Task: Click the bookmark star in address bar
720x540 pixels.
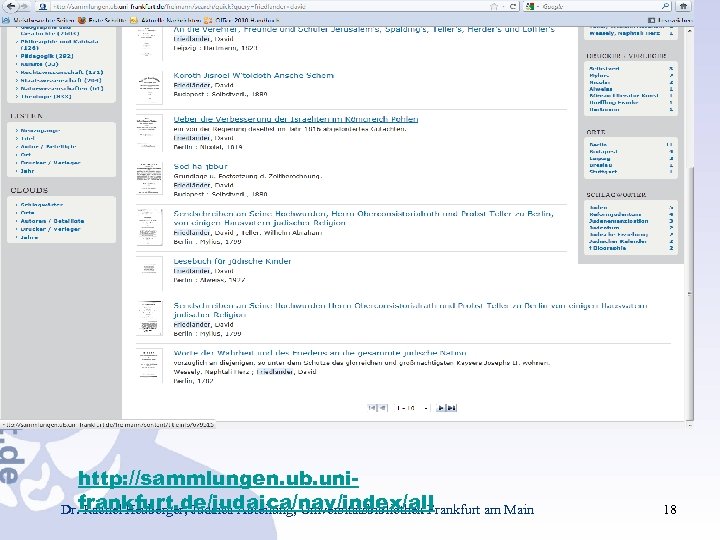Action: click(494, 6)
